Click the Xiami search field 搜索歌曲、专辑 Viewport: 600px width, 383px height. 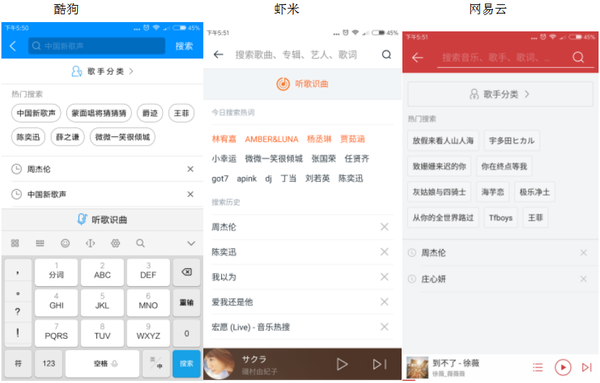[297, 55]
